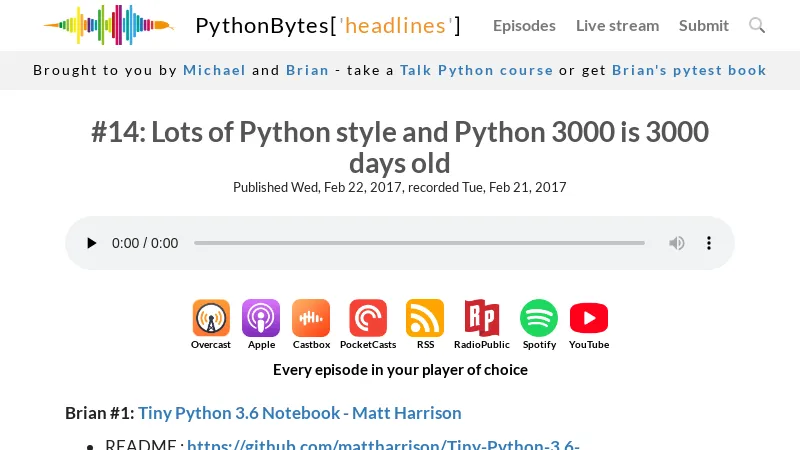Screen dimensions: 800x450
Task: Open the RSS feed icon
Action: point(425,319)
